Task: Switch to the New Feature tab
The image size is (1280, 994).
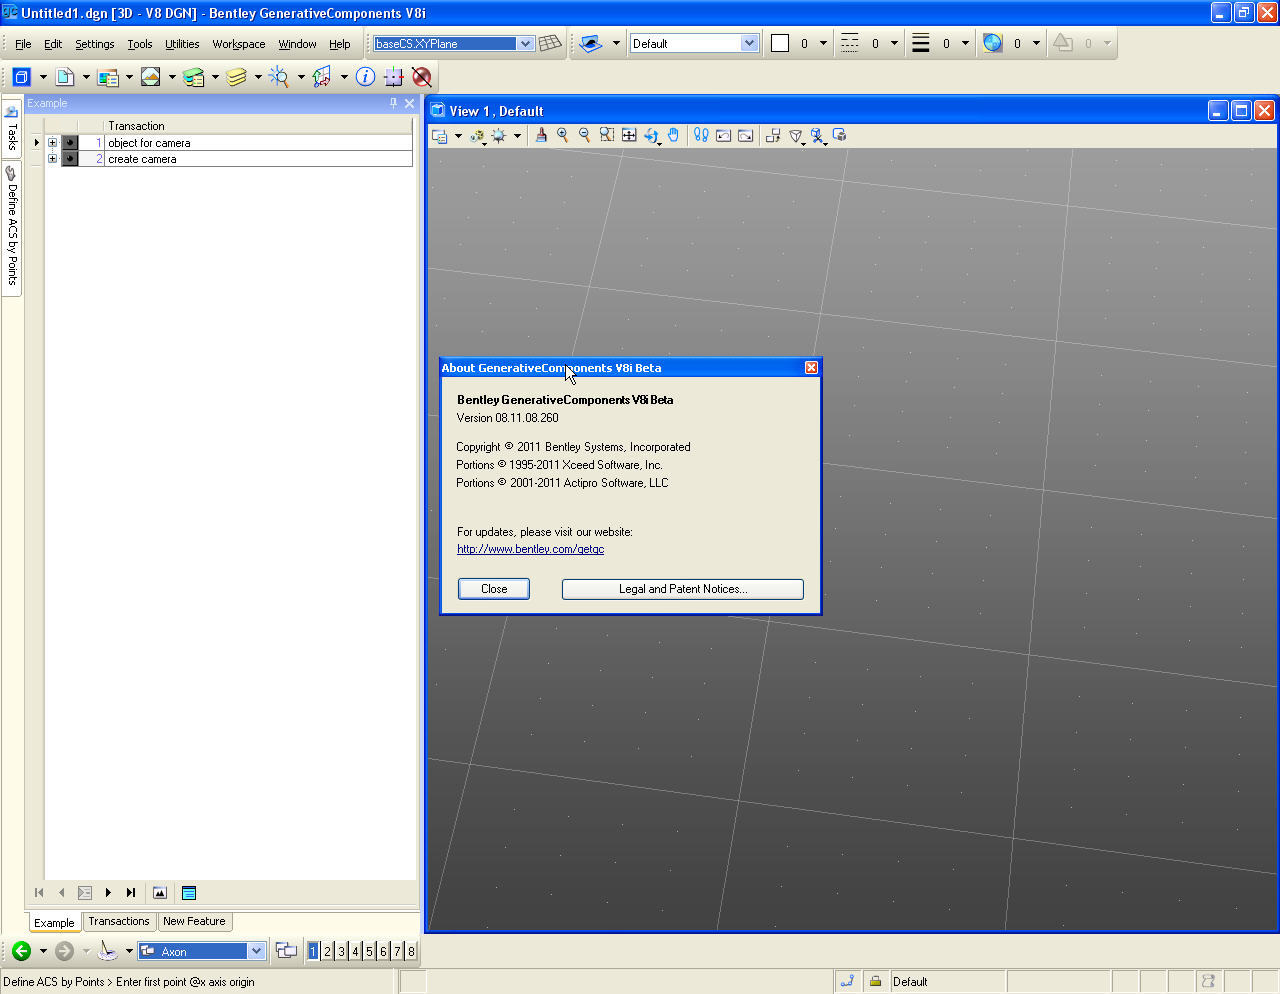Action: coord(194,922)
